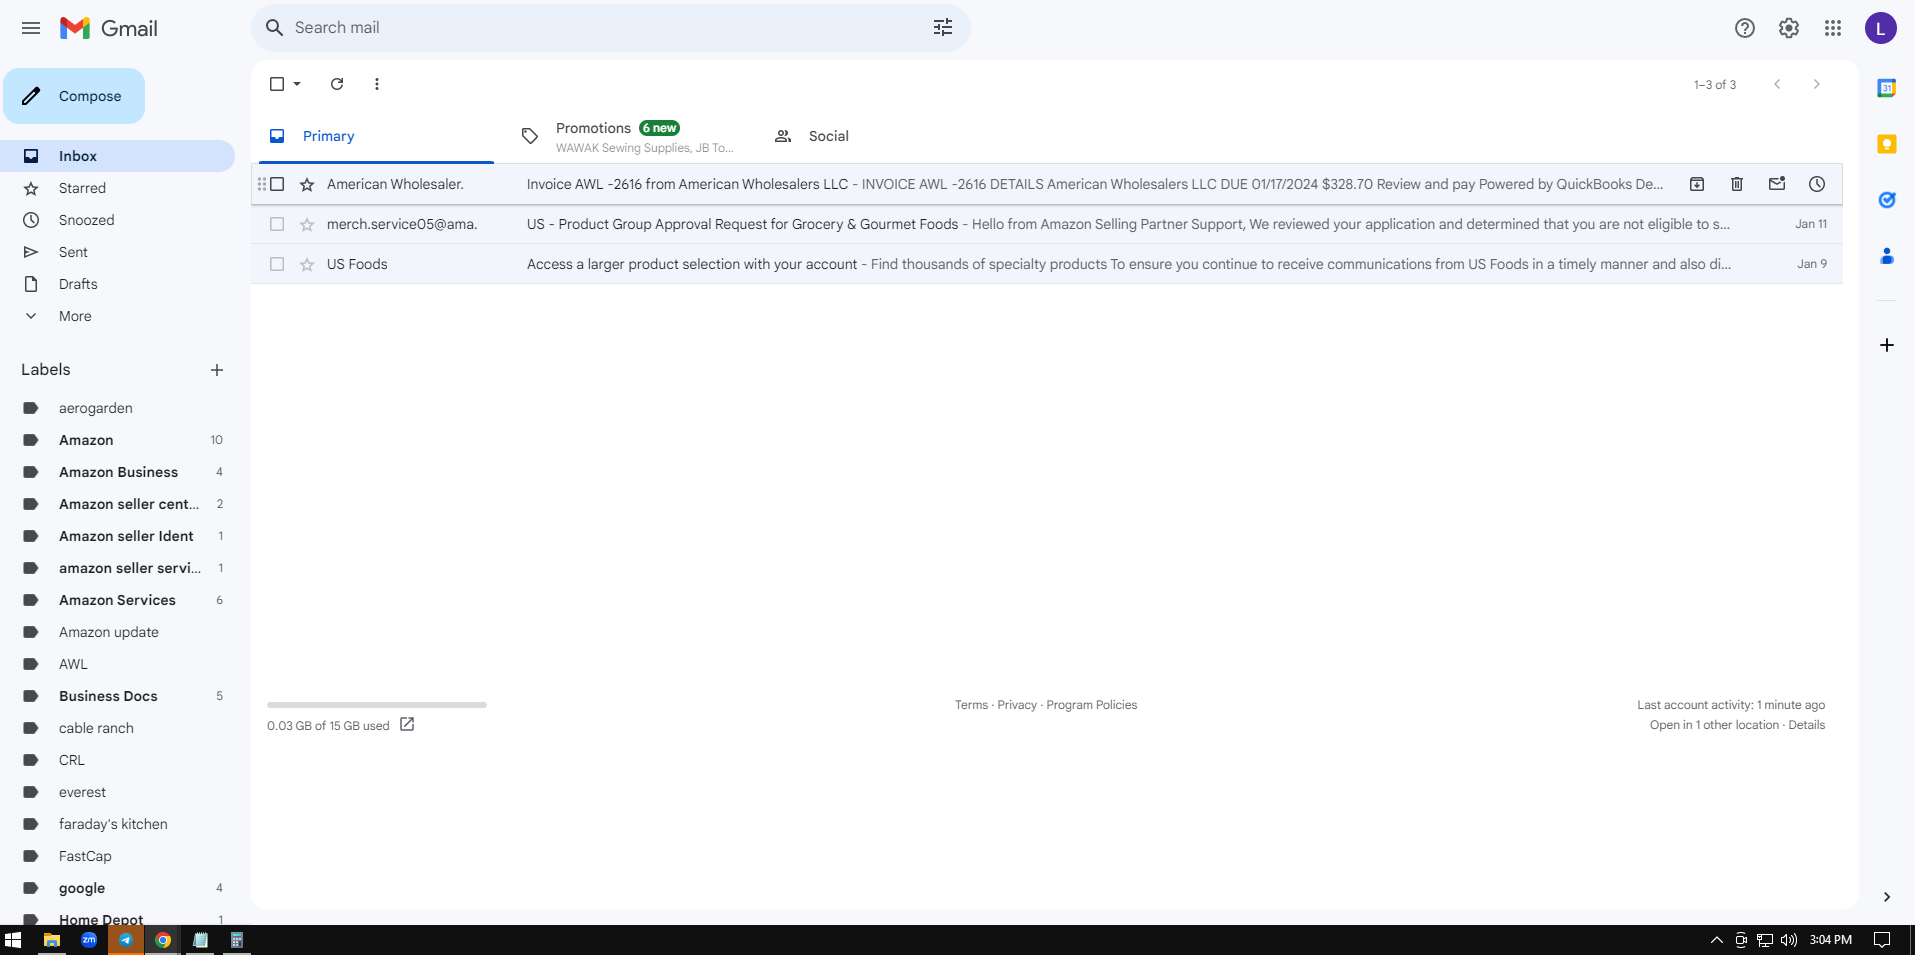Tick the select-all checkbox
Viewport: 1915px width, 955px height.
277,84
